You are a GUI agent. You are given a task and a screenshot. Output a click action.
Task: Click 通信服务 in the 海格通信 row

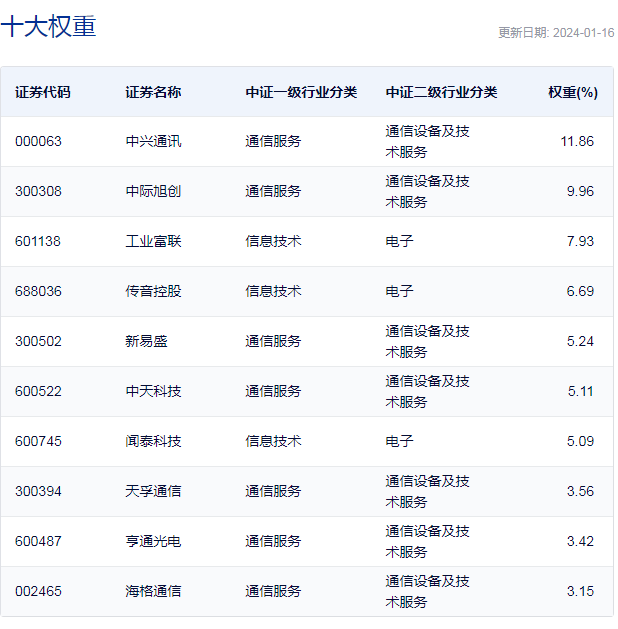click(273, 591)
